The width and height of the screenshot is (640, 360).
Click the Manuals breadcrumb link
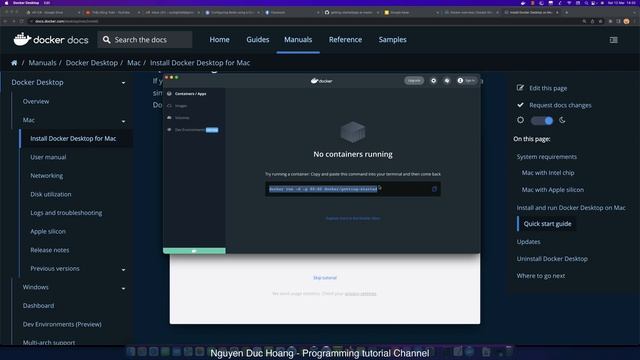click(x=42, y=63)
